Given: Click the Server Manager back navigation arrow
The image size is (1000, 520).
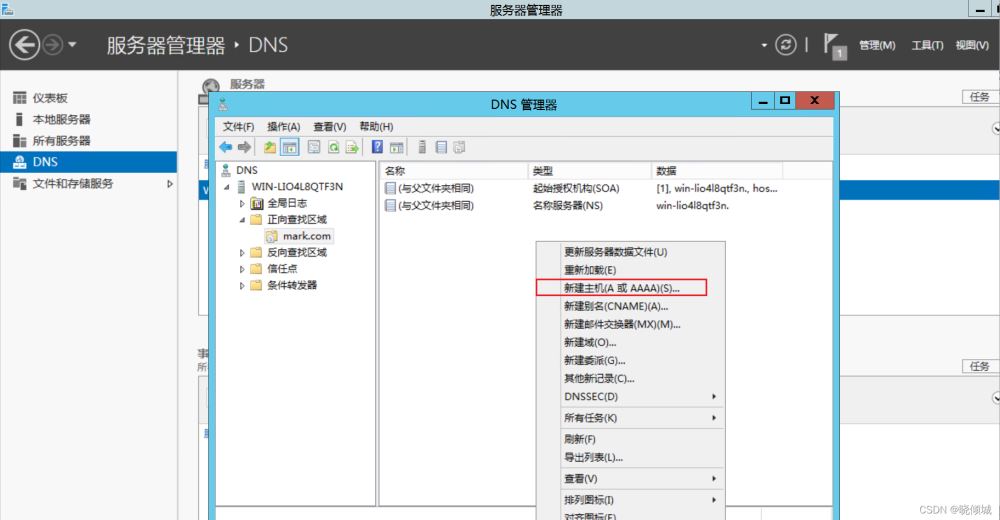Looking at the screenshot, I should [24, 45].
